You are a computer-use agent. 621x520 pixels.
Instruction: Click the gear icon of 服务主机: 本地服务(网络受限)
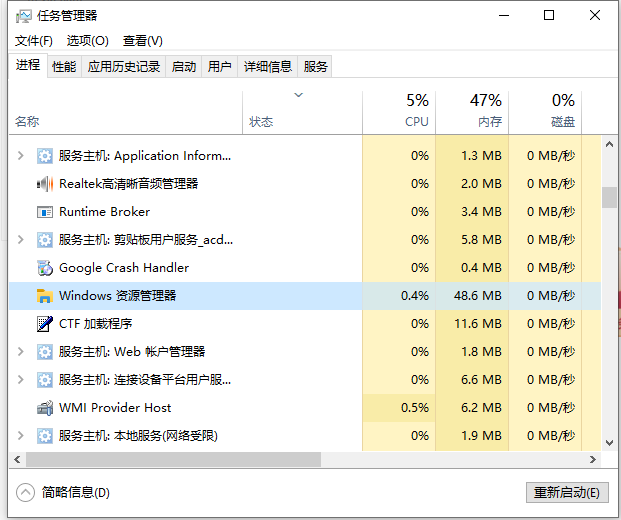[x=45, y=436]
